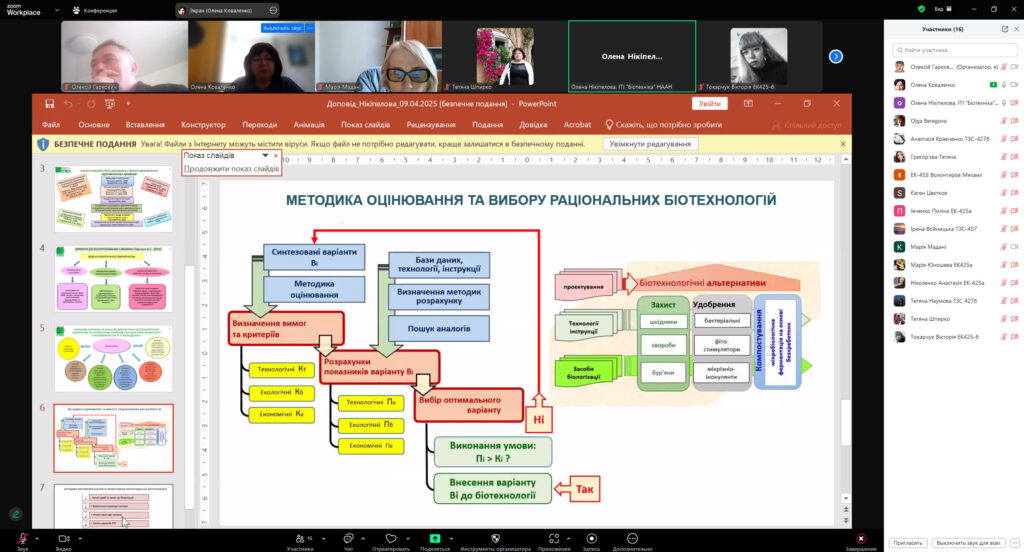
Task: Show next video tiles with blue arrow
Action: (x=836, y=57)
